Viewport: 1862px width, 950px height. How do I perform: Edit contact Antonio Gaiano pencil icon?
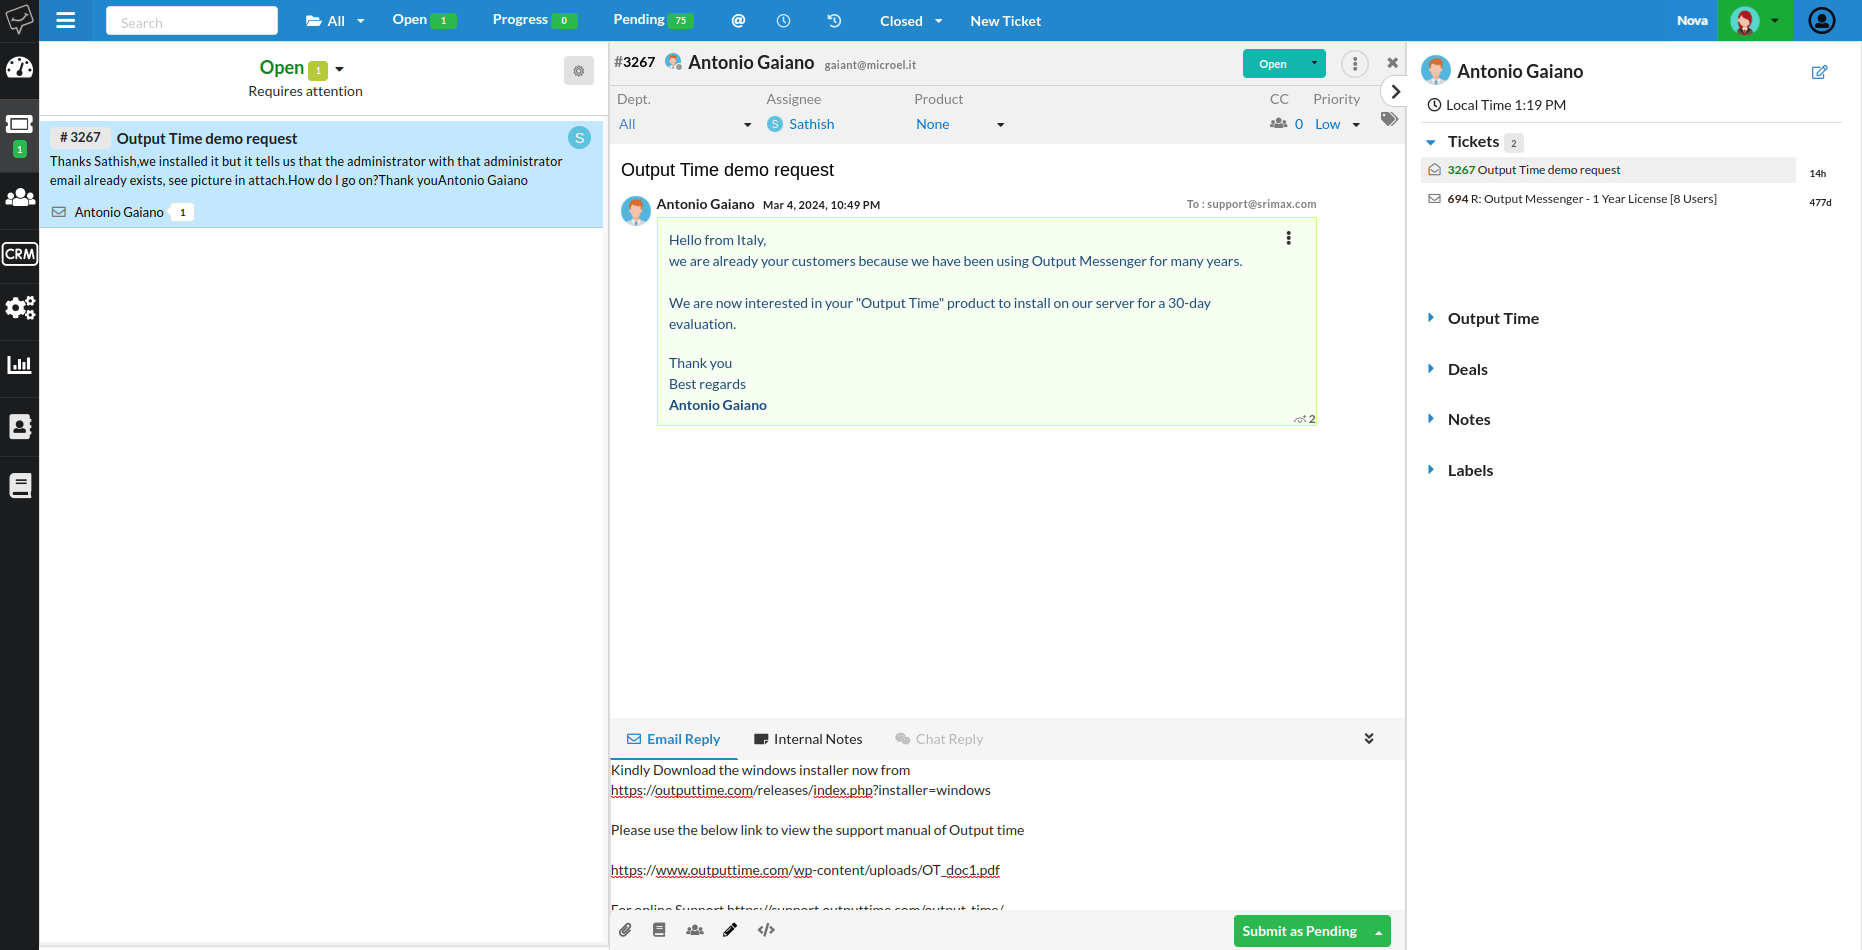click(x=1819, y=72)
